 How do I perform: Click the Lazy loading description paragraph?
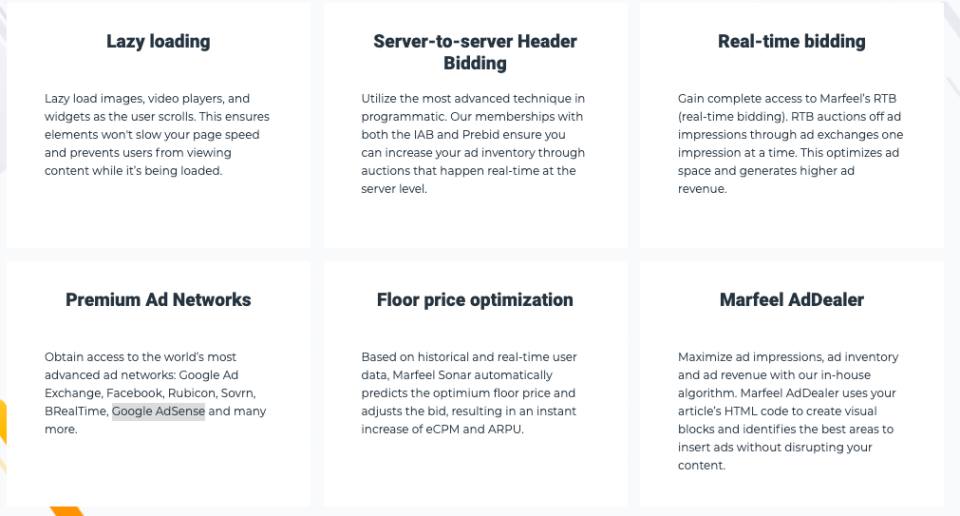pyautogui.click(x=157, y=135)
